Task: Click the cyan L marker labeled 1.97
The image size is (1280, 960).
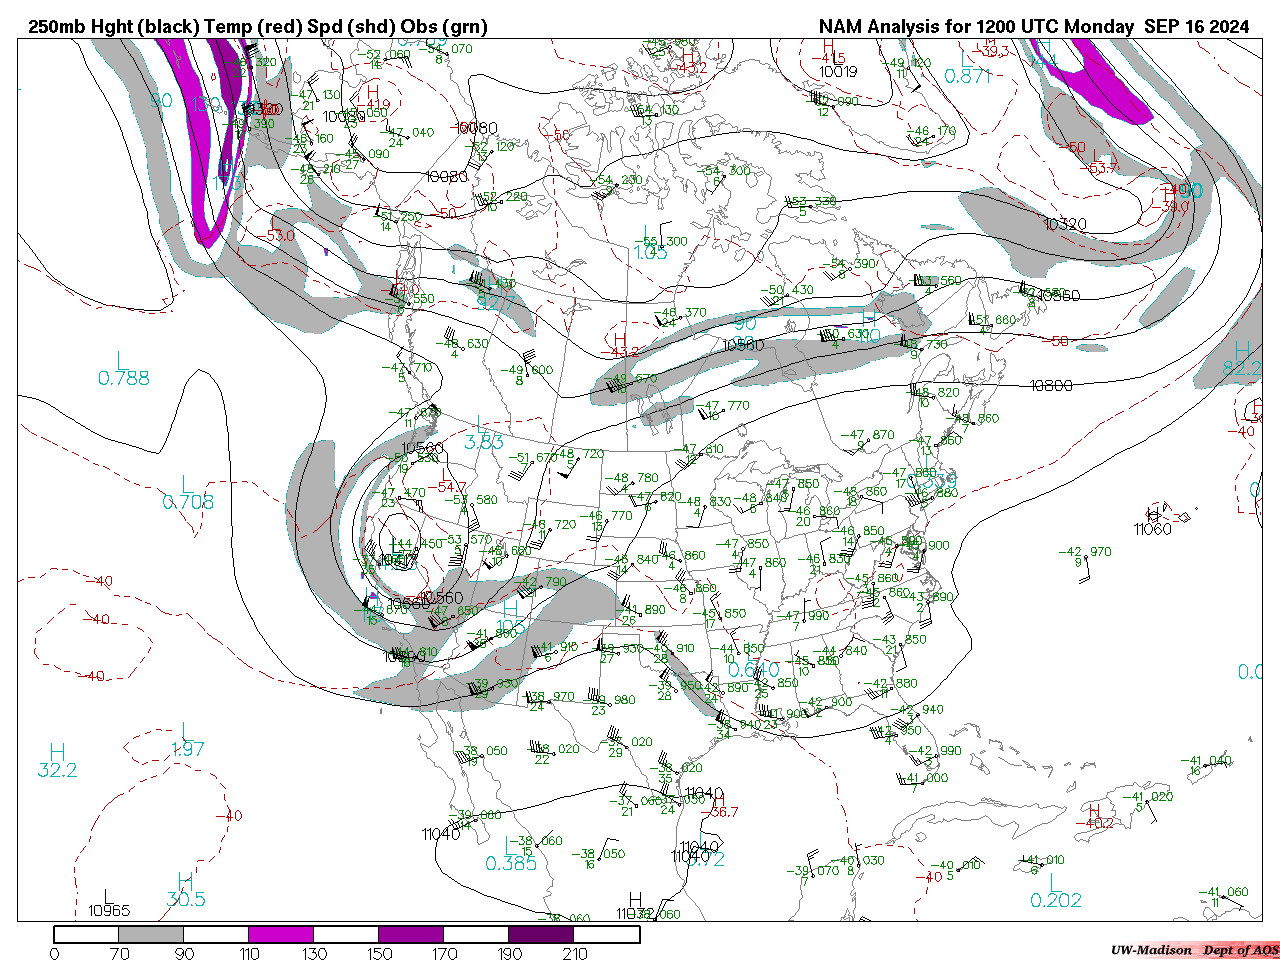Action: (x=187, y=732)
